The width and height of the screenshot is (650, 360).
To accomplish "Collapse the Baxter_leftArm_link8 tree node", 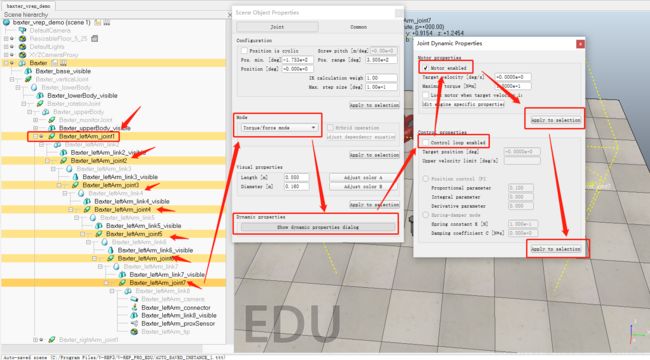I will coord(112,291).
